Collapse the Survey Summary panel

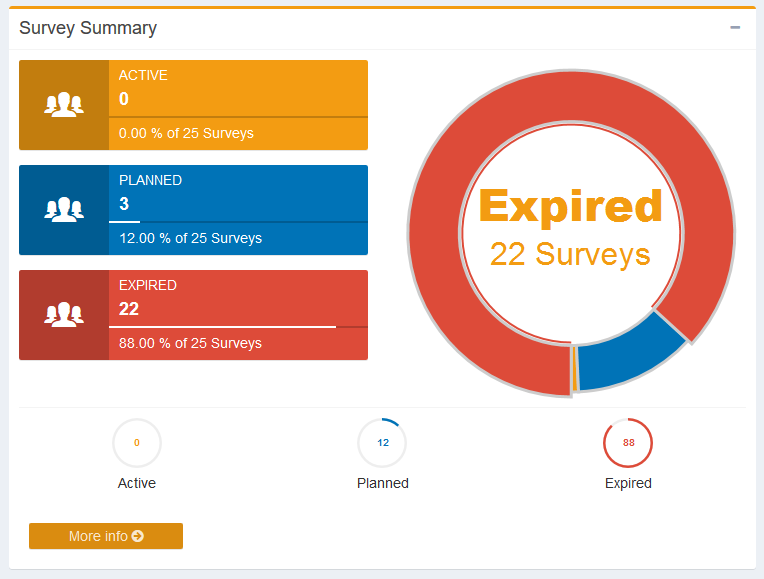[735, 28]
